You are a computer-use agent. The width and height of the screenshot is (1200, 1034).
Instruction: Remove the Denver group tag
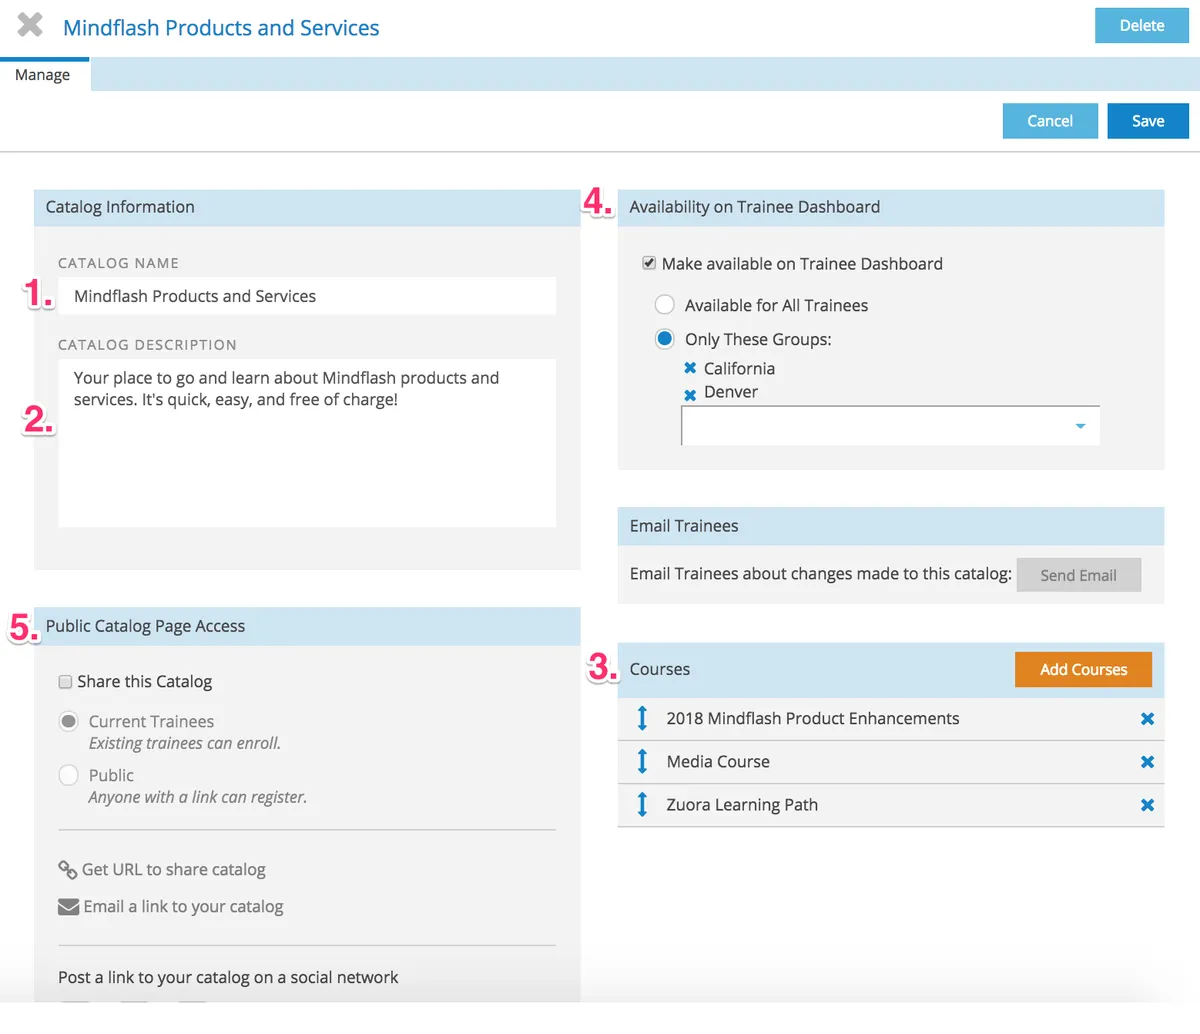tap(690, 395)
